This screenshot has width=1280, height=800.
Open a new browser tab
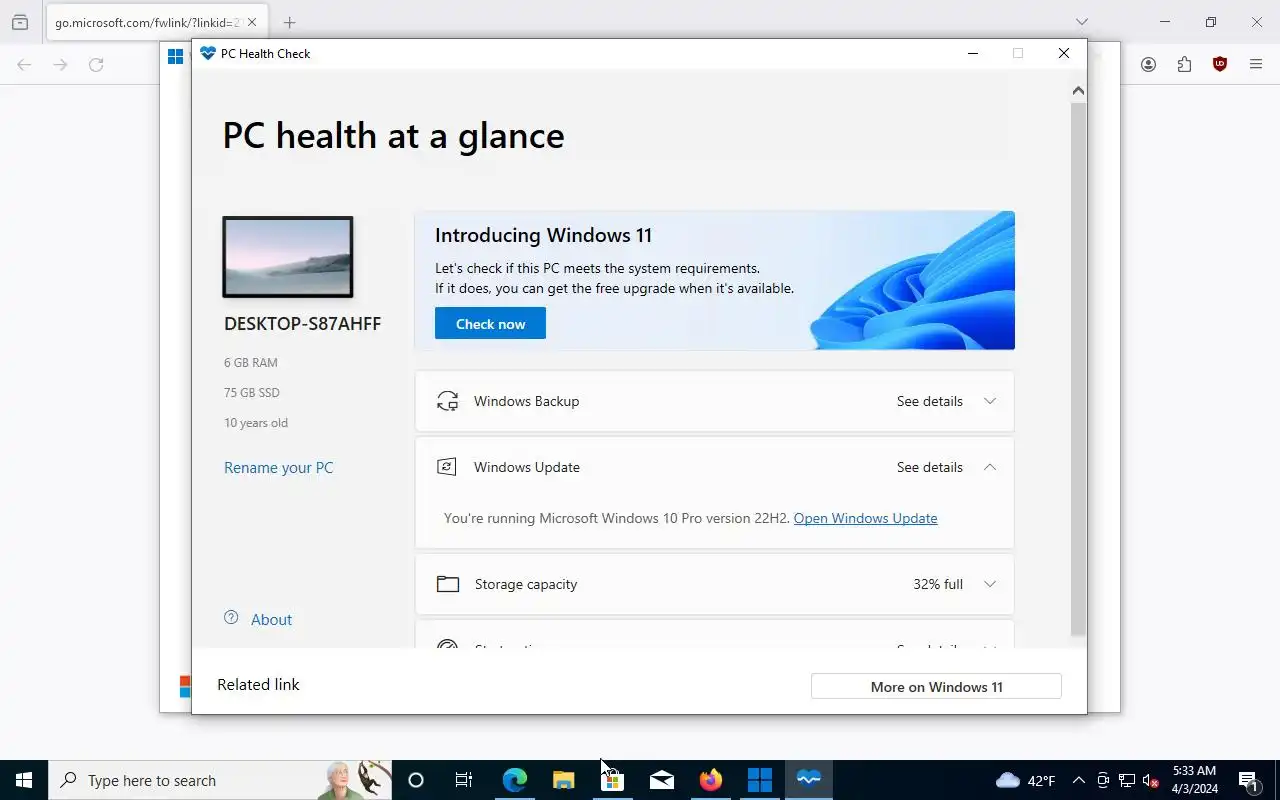(289, 22)
